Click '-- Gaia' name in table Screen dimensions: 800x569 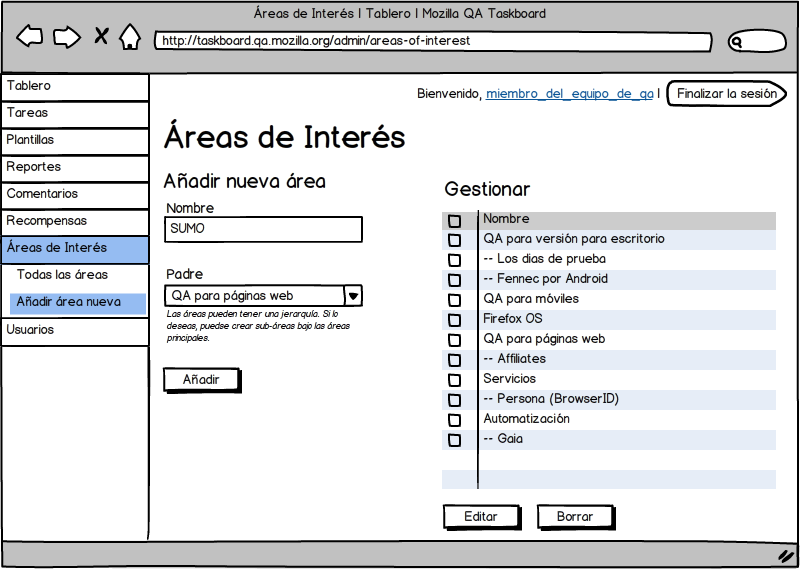point(503,439)
